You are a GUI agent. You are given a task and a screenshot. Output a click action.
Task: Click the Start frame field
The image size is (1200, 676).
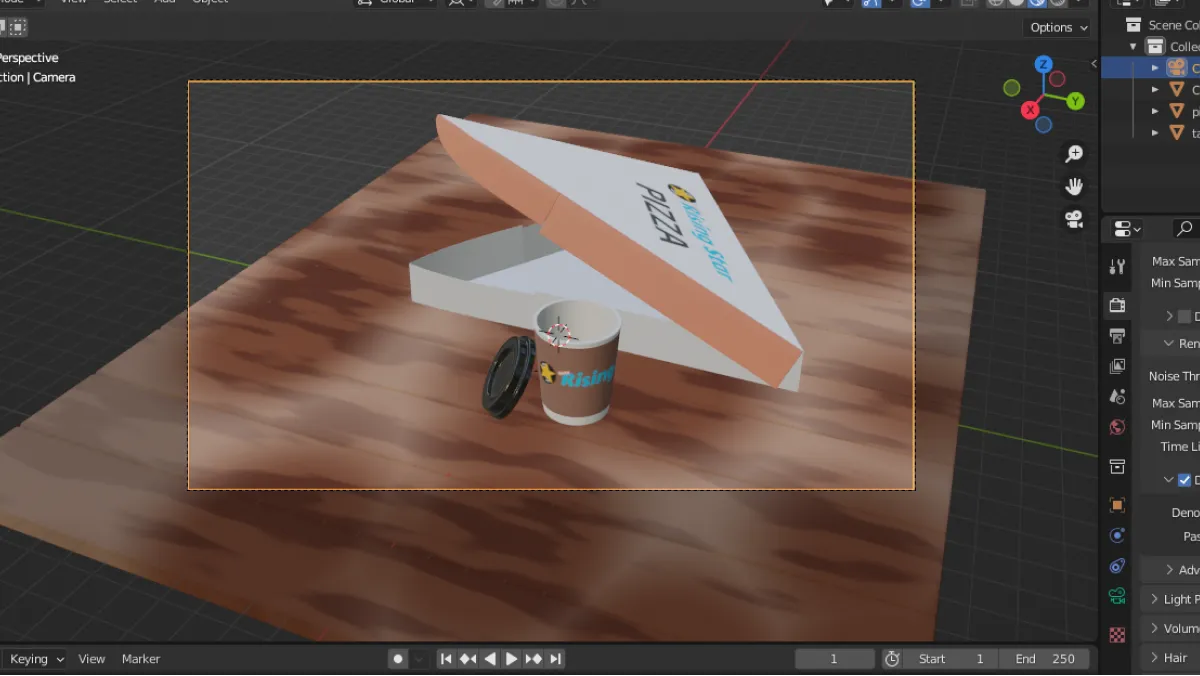953,659
